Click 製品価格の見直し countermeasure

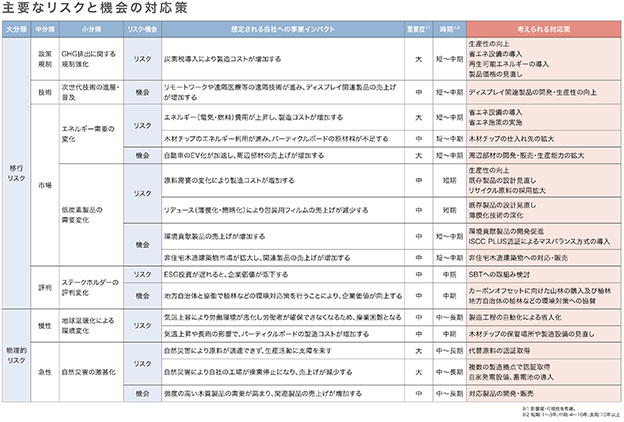(x=495, y=74)
